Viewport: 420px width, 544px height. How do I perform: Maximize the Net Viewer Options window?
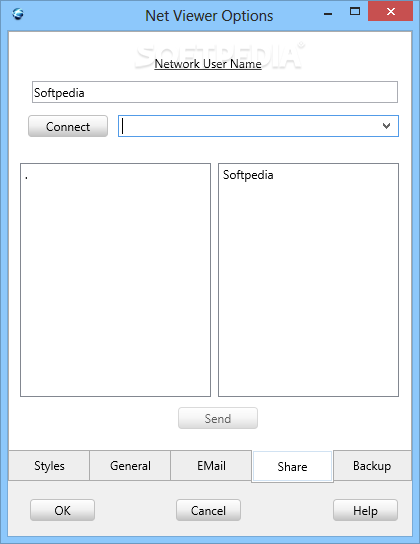(x=355, y=11)
